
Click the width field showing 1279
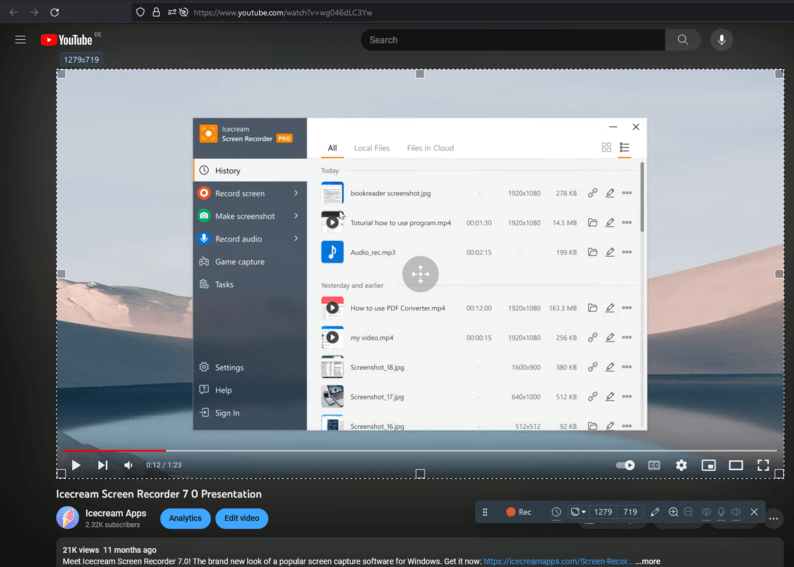point(603,512)
